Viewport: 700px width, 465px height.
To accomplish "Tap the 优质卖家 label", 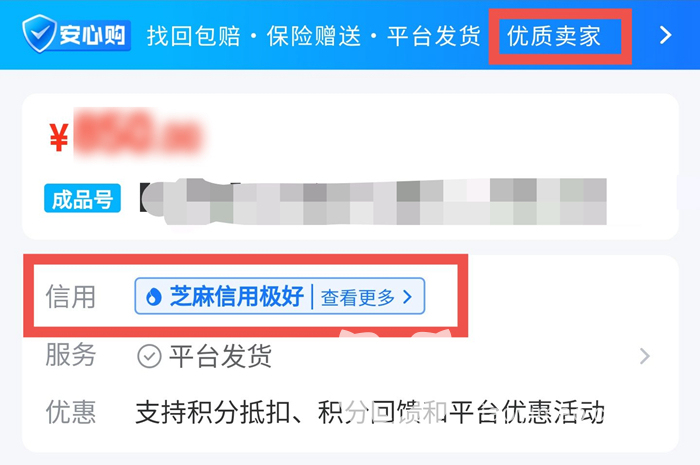I will pyautogui.click(x=554, y=36).
